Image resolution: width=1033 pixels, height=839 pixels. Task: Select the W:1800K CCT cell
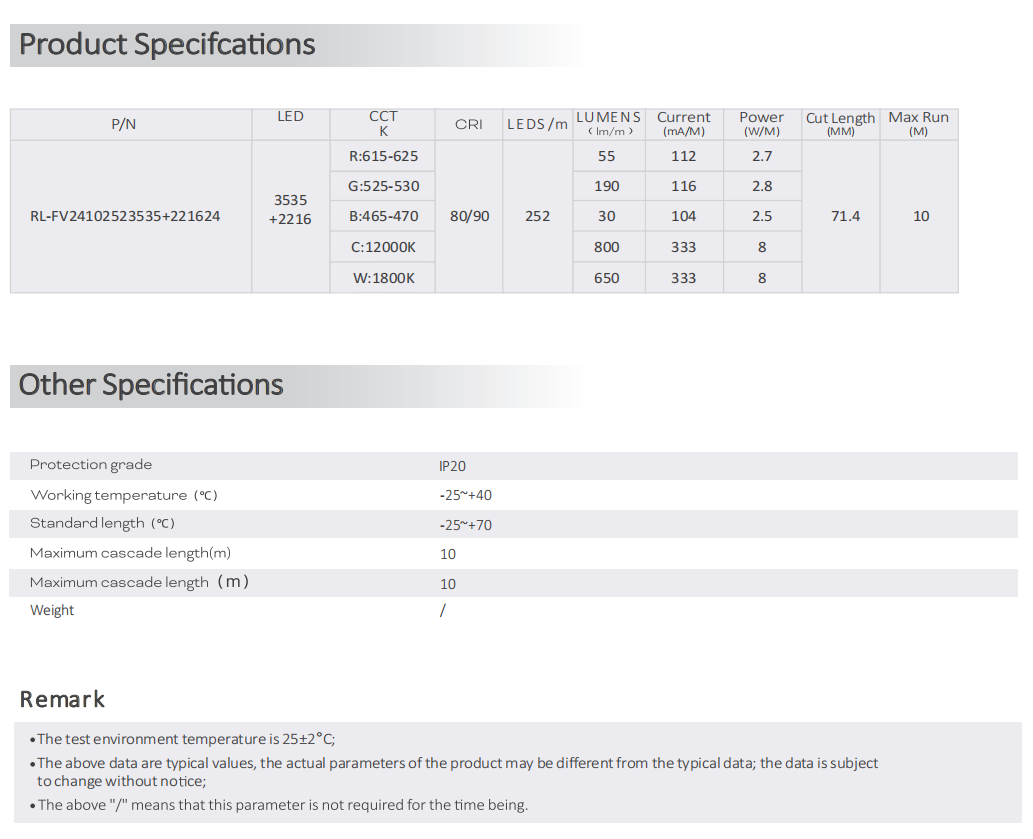(x=384, y=278)
